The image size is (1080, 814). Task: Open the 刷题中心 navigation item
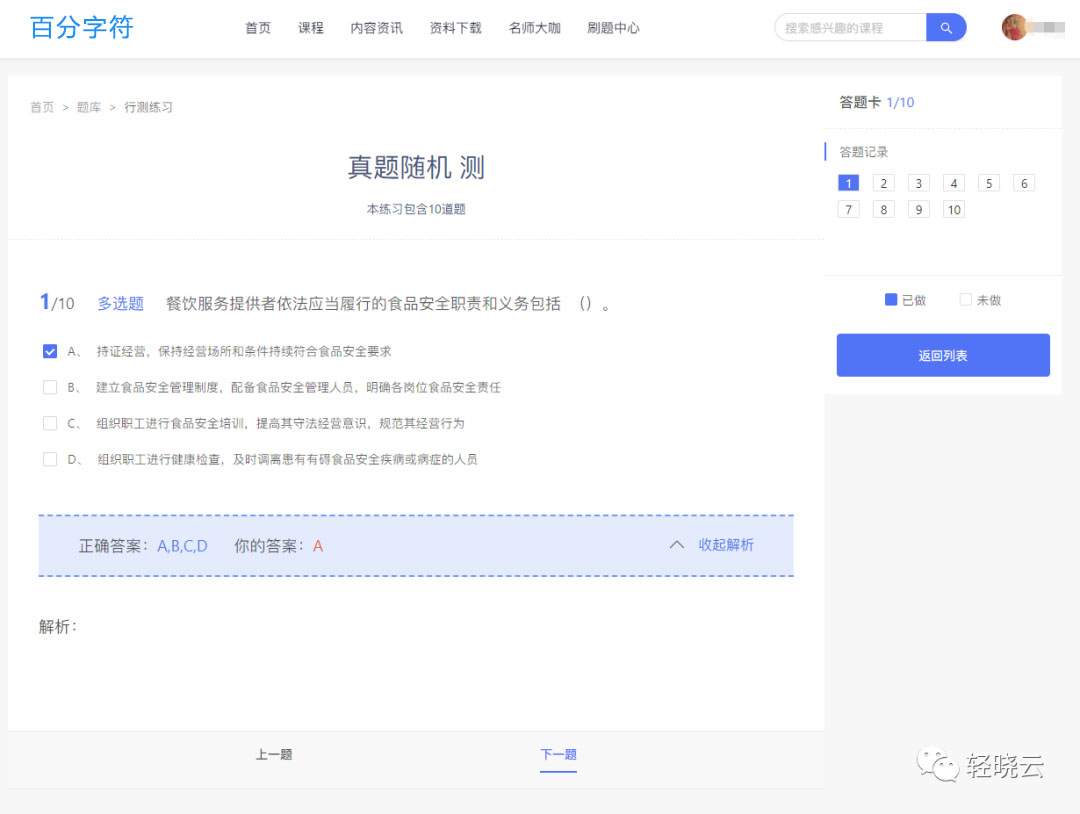click(x=613, y=28)
